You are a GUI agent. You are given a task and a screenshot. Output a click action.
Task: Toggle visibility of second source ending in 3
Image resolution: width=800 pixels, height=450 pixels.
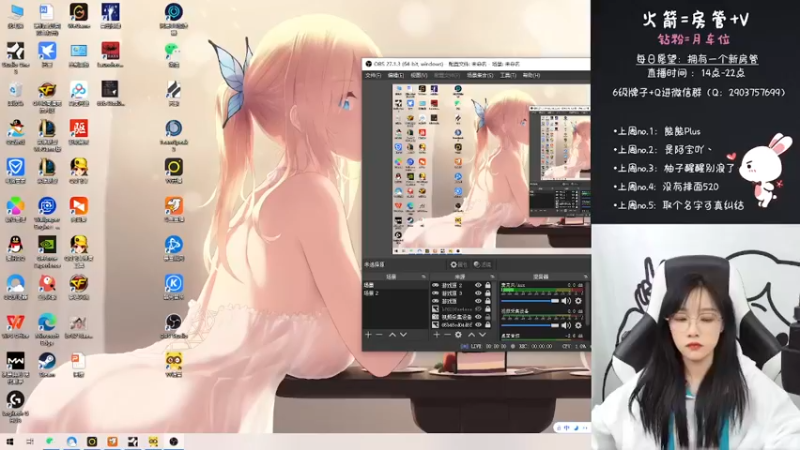pos(478,293)
